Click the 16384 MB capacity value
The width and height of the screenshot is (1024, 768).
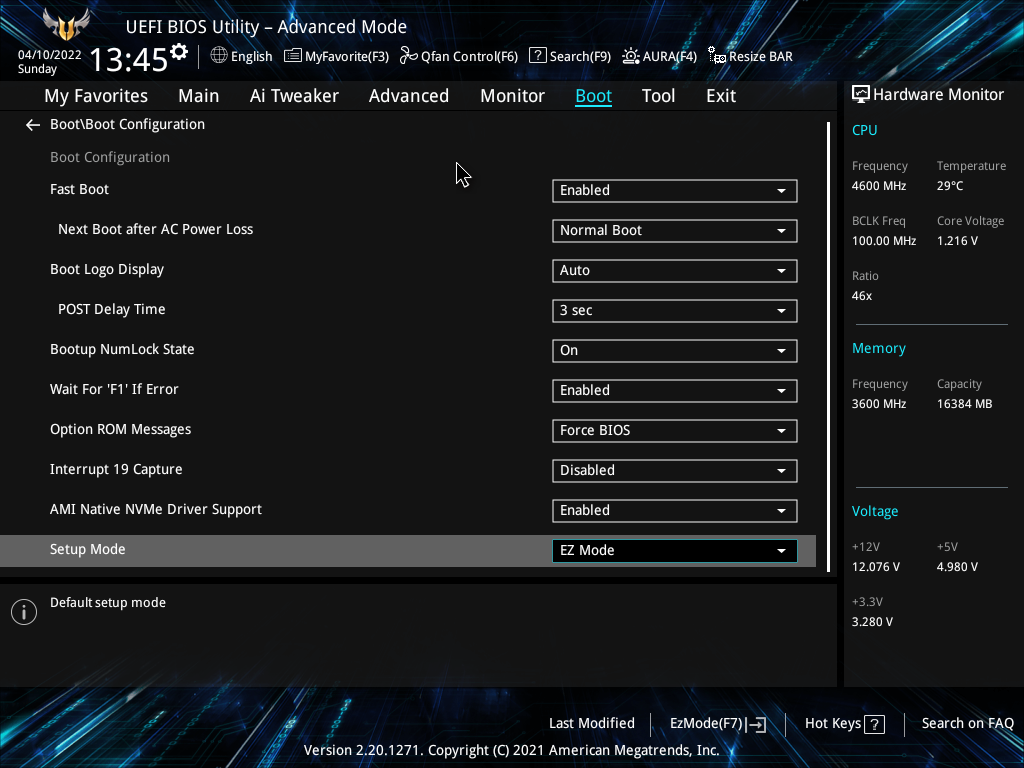pyautogui.click(x=965, y=404)
